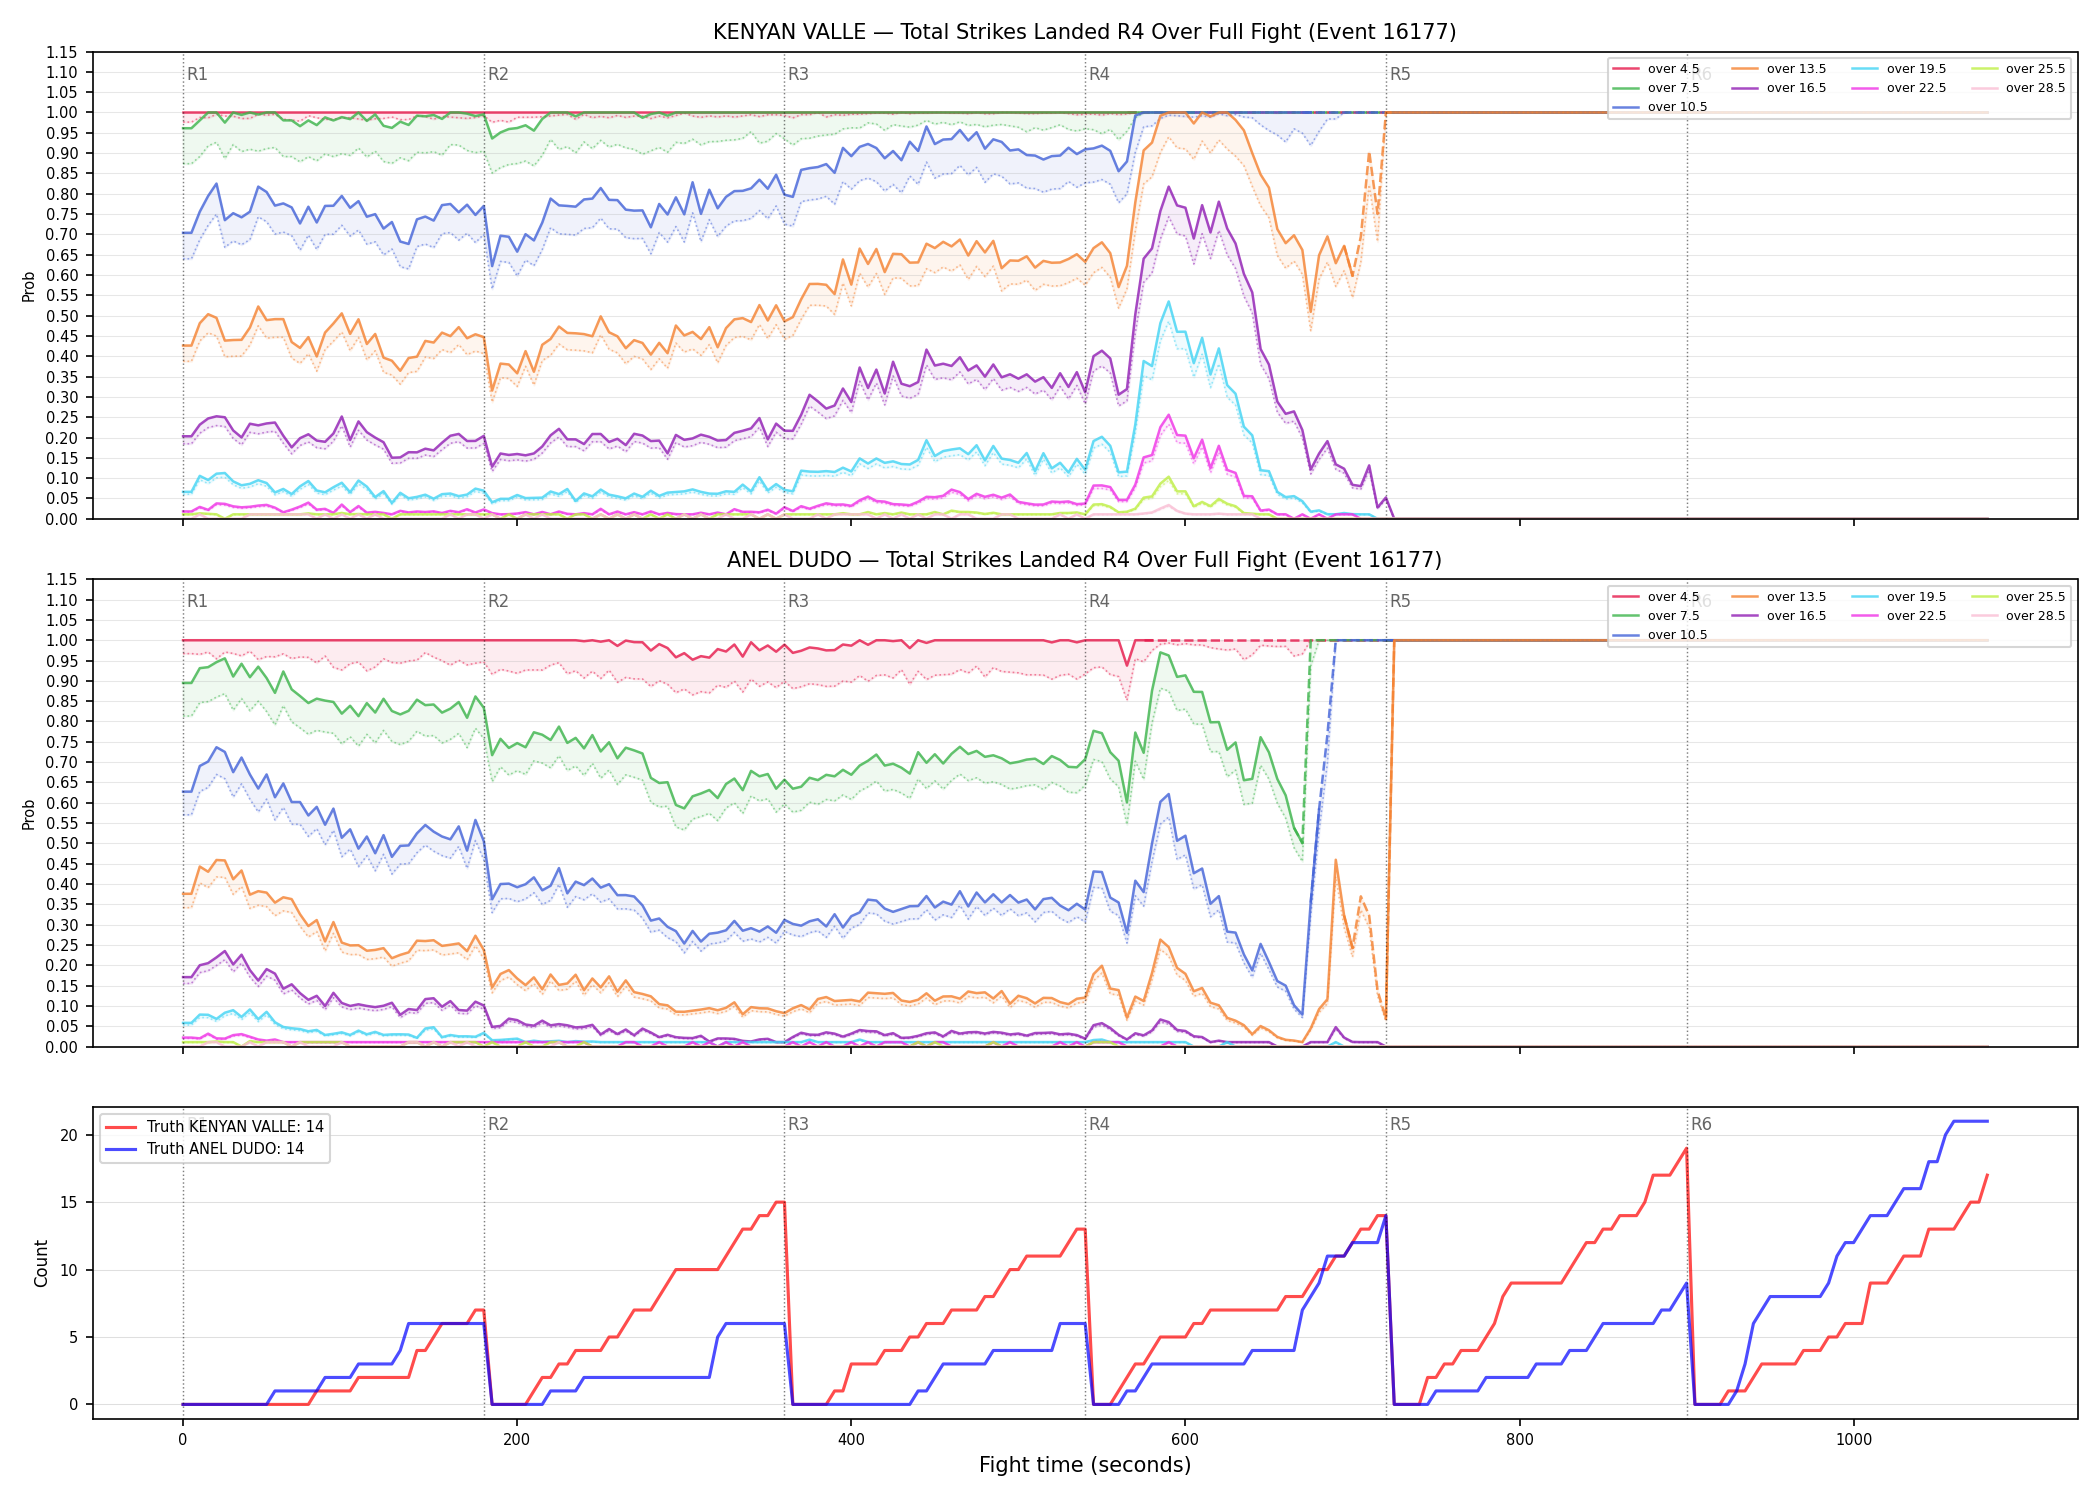
Task: Click the "1.15" tick of the ANEL DUDO chart
Action: click(x=63, y=580)
